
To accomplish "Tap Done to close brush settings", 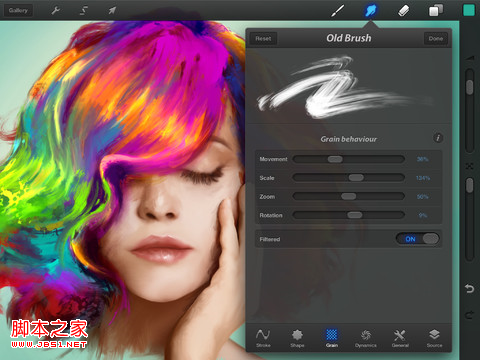I will click(435, 39).
